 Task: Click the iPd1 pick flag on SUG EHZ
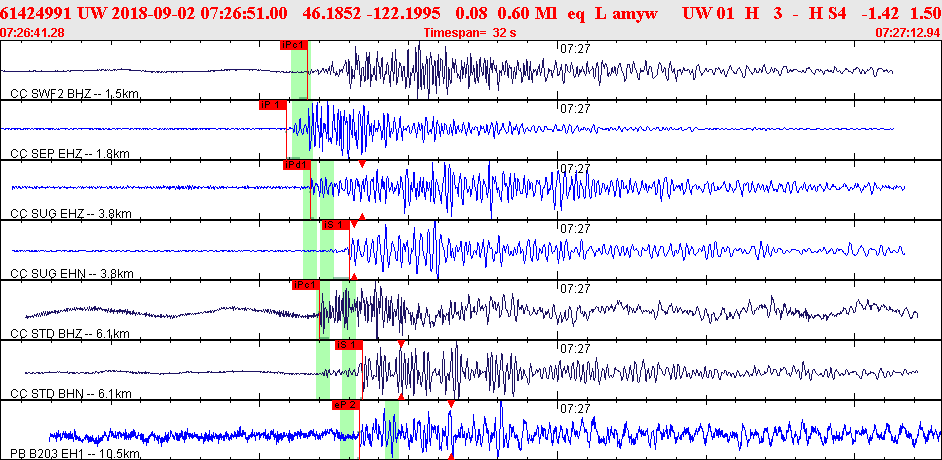tap(297, 165)
